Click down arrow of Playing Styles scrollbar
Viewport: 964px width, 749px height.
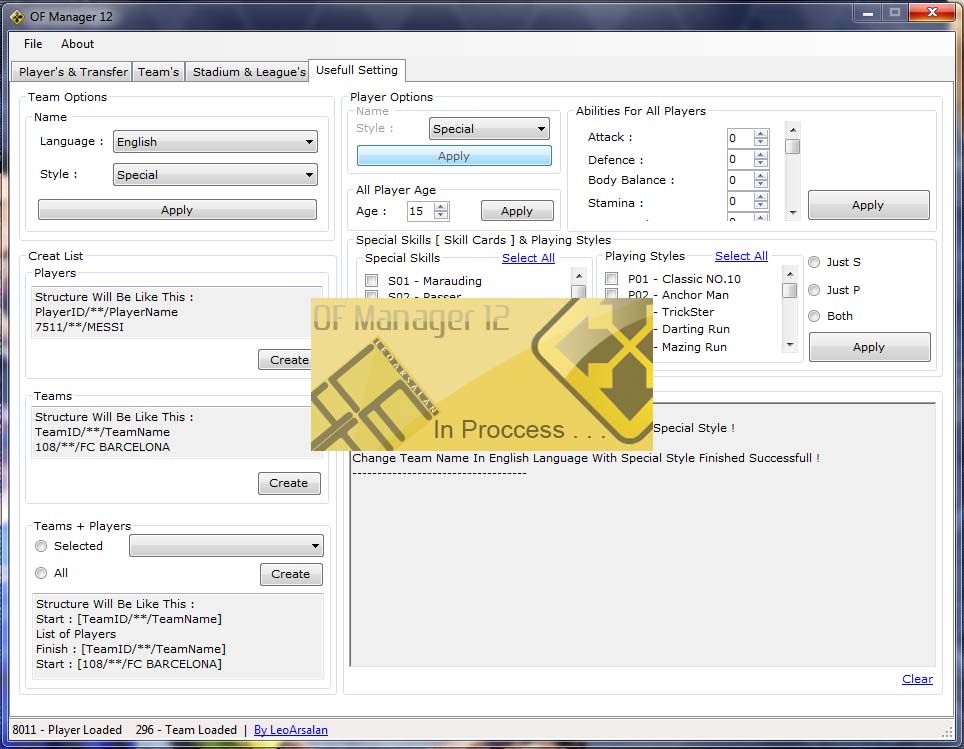coord(790,345)
